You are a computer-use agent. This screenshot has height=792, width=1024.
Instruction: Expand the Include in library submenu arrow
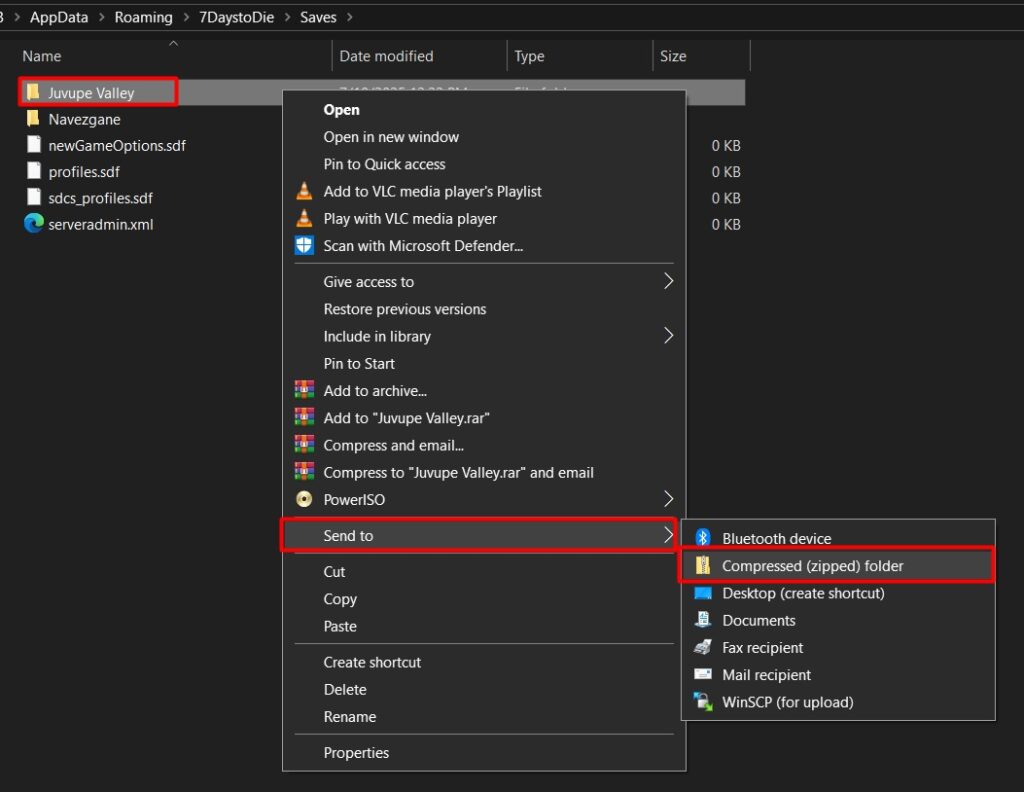click(x=668, y=336)
